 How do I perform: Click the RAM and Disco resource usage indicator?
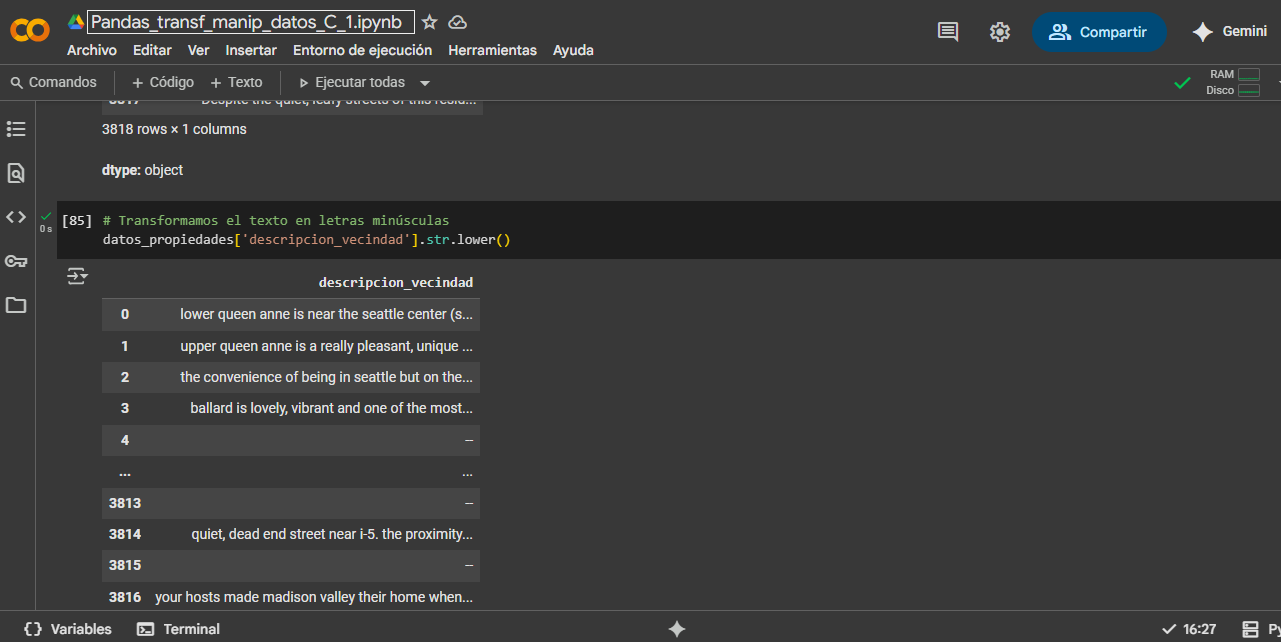pos(1234,82)
